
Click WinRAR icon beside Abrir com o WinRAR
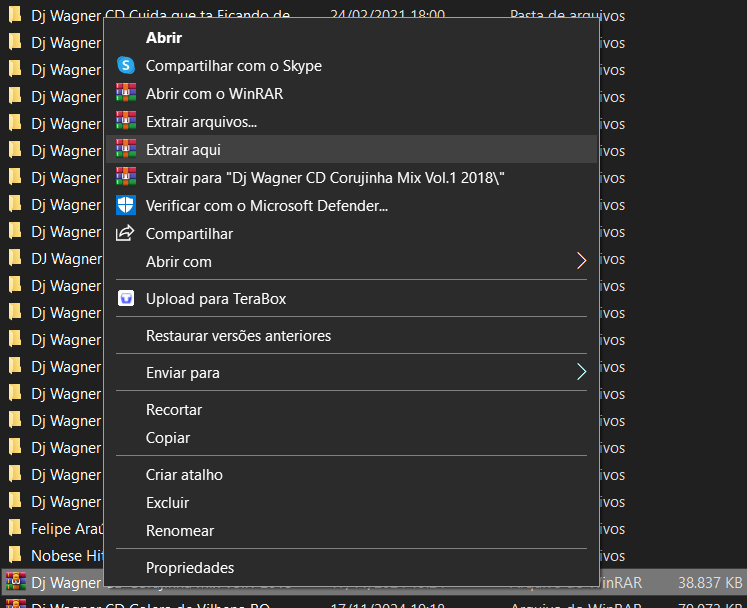(126, 94)
